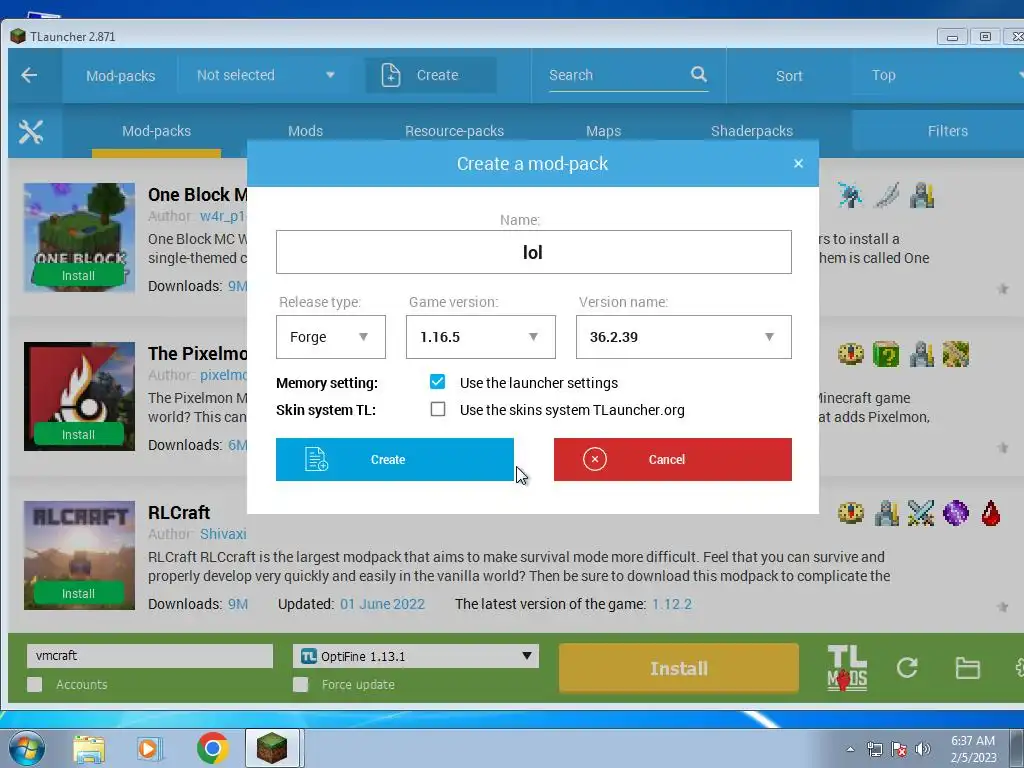This screenshot has width=1024, height=768.
Task: Switch to the Maps tab
Action: click(603, 131)
